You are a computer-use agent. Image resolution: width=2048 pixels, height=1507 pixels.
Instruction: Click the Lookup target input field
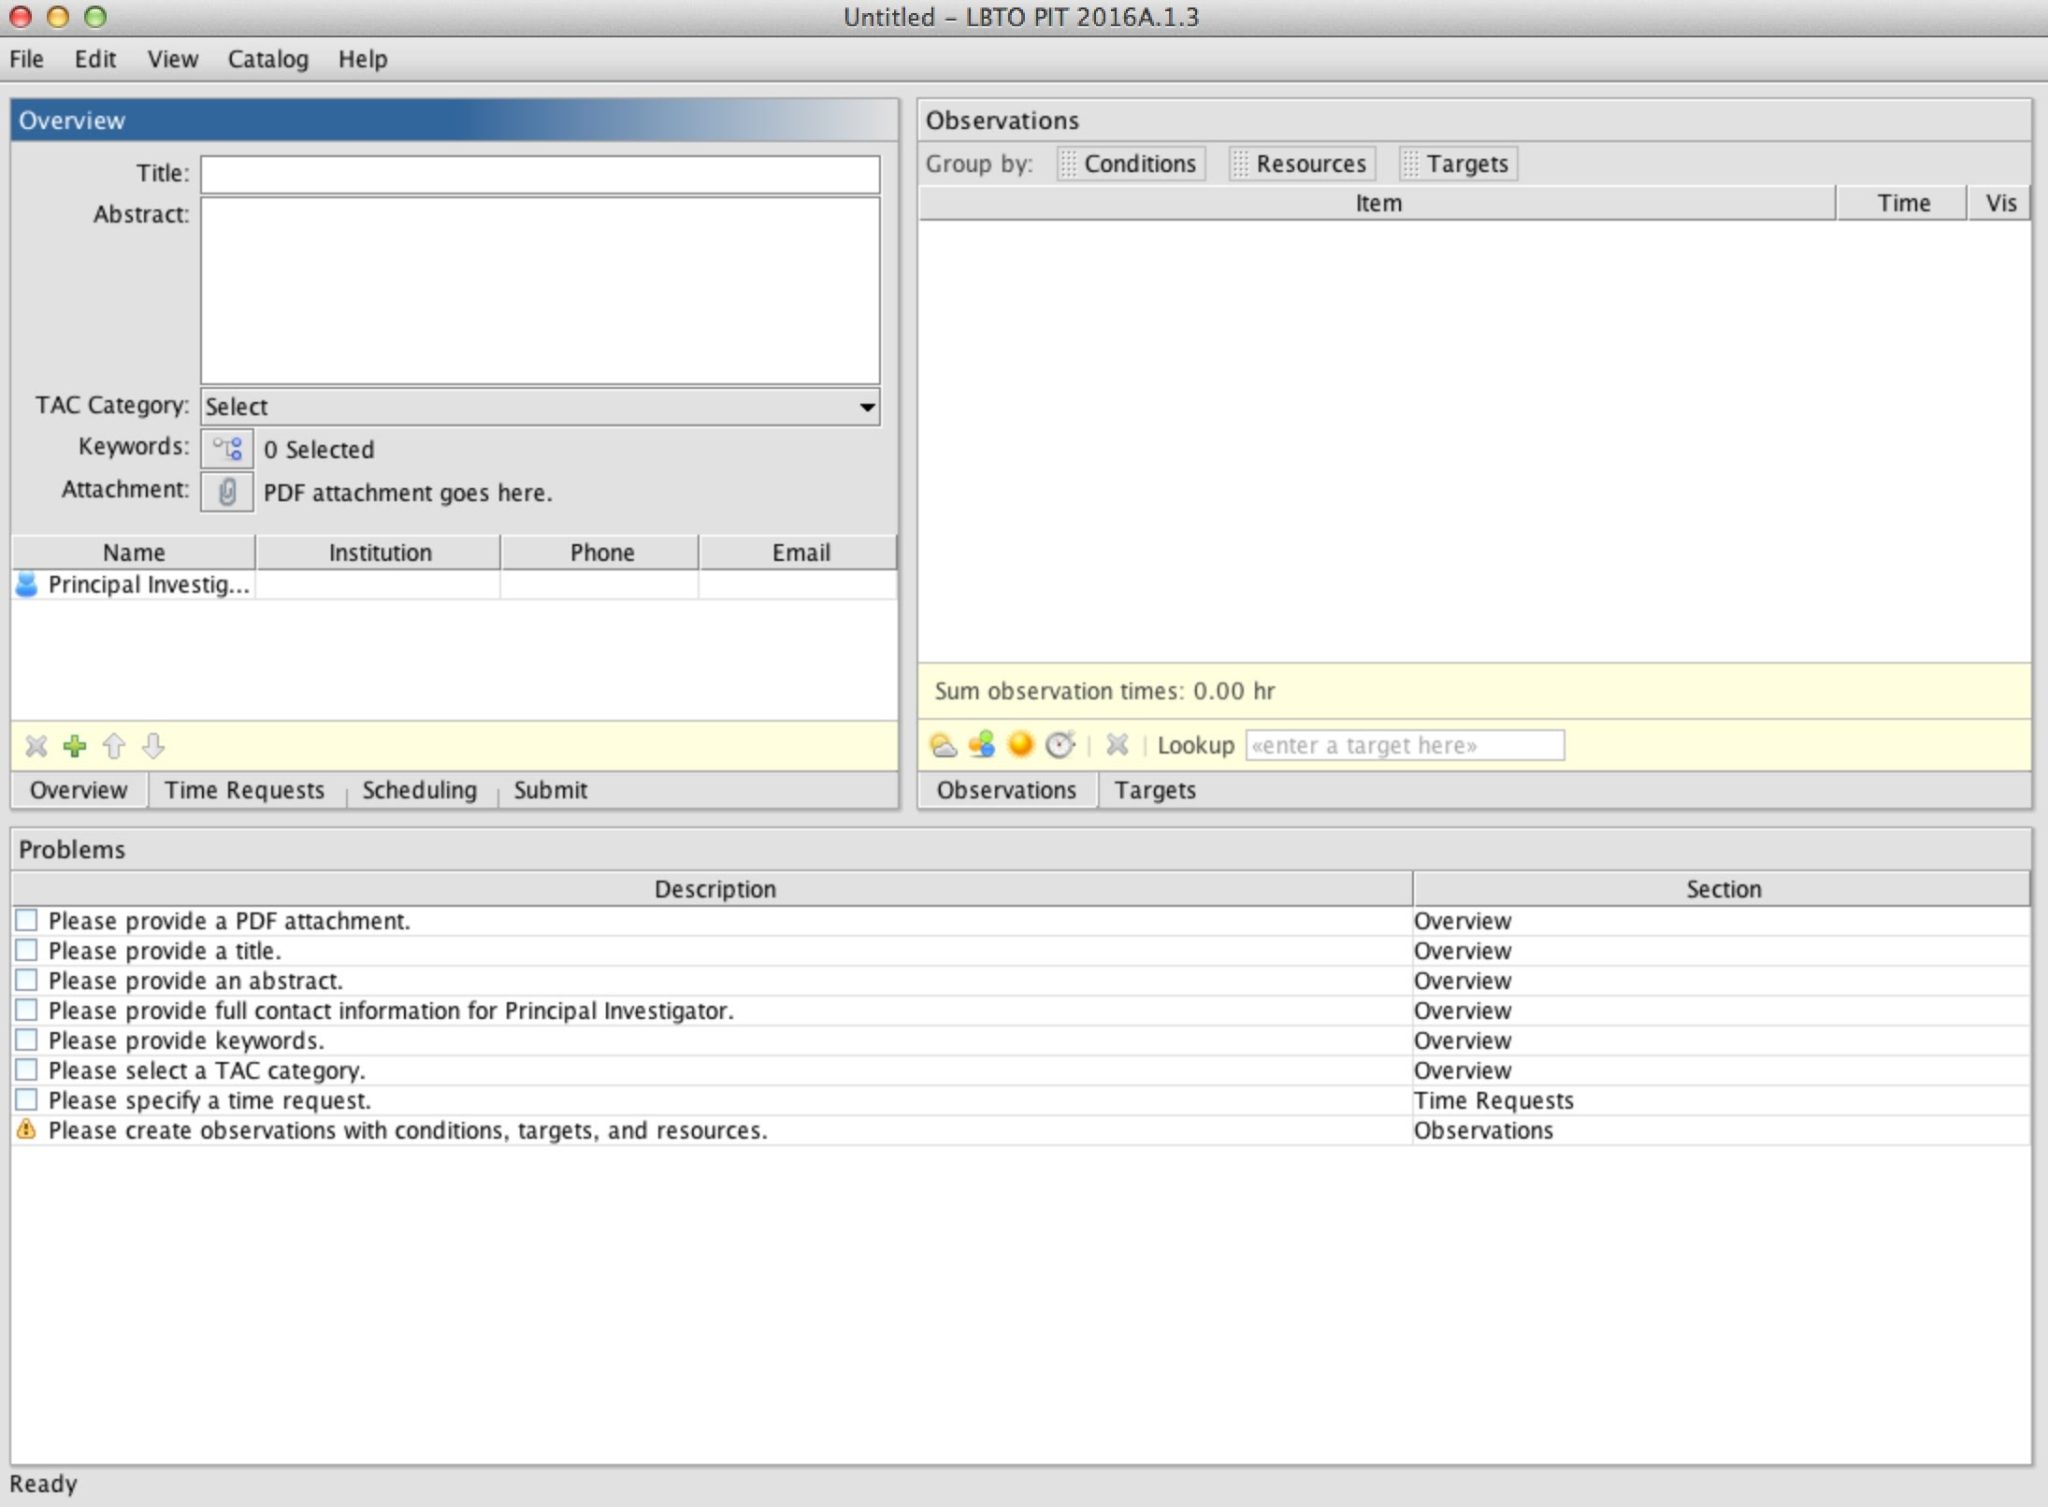click(x=1405, y=745)
